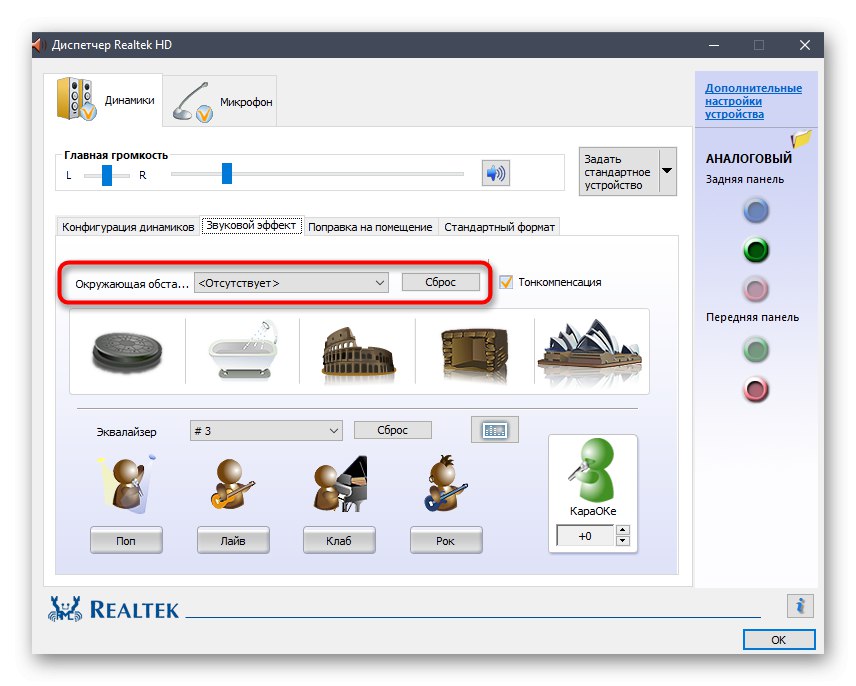The height and width of the screenshot is (686, 856).
Task: Click the pink rear panel jack
Action: coord(756,289)
